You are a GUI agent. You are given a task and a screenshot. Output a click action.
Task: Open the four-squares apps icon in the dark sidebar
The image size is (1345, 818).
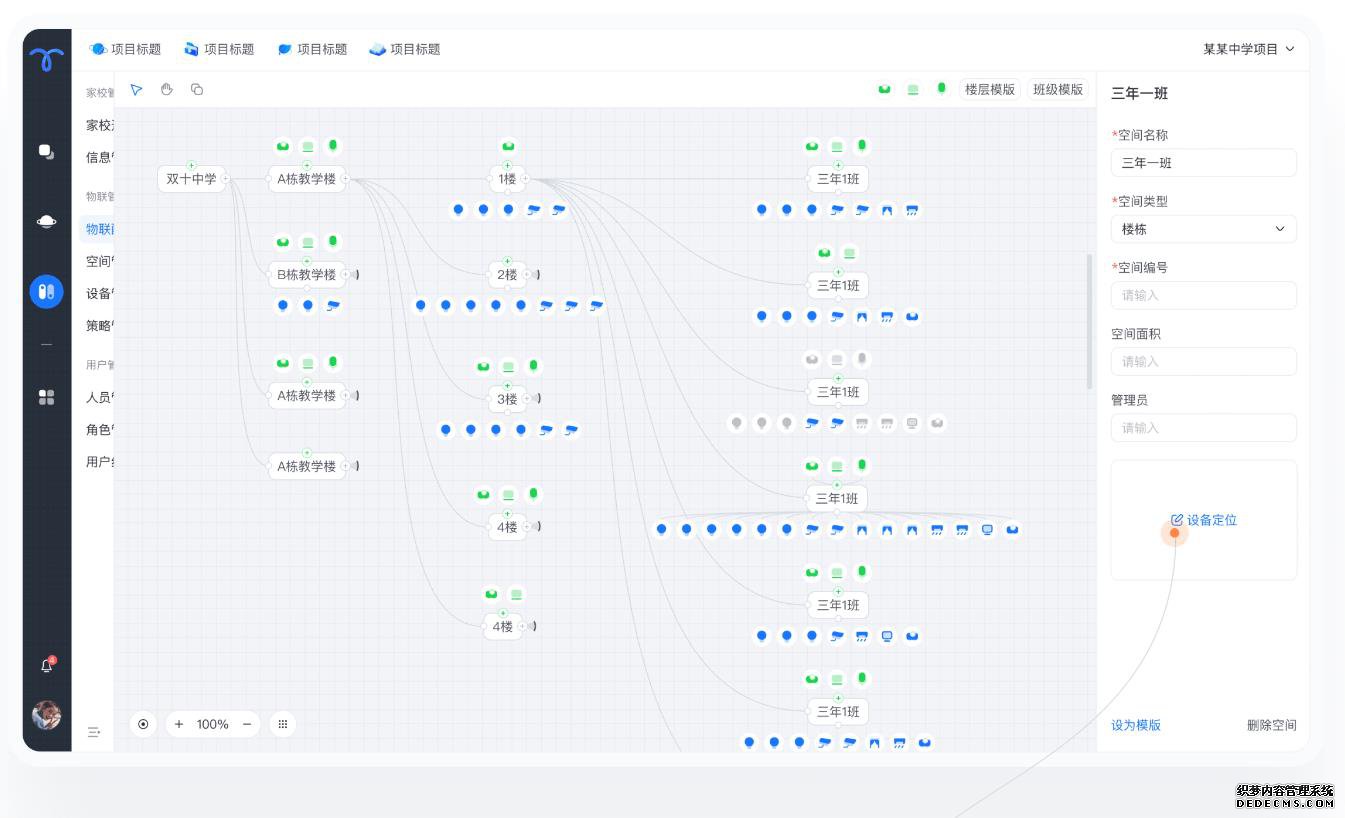47,397
